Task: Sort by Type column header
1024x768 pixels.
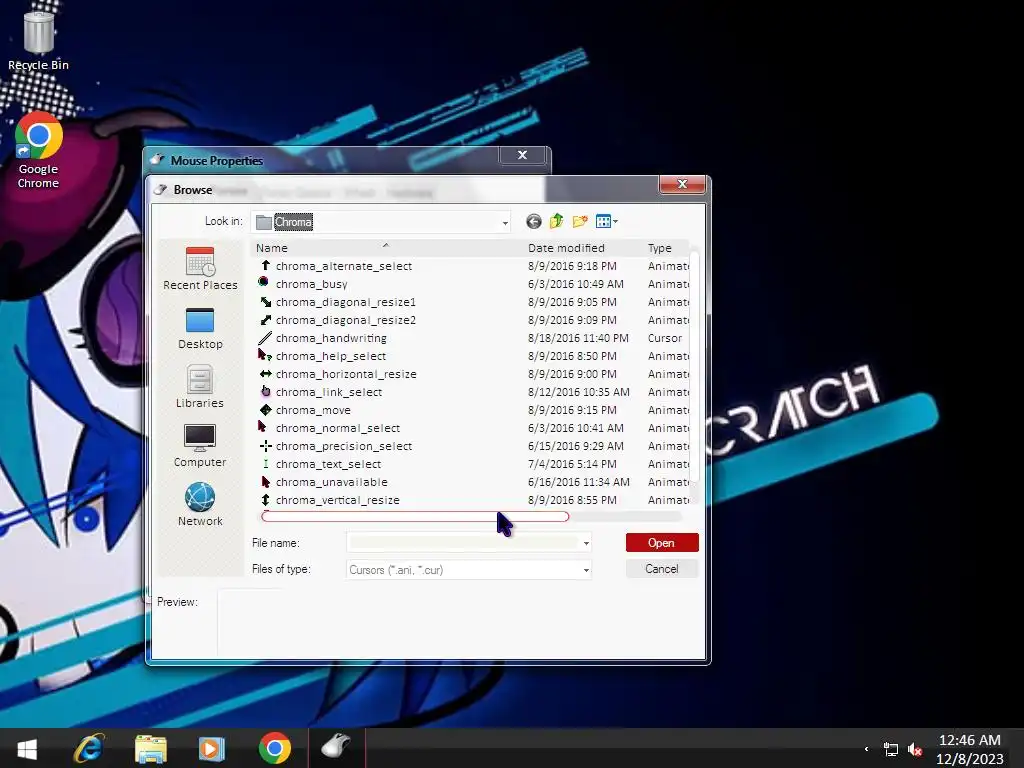Action: (x=665, y=248)
